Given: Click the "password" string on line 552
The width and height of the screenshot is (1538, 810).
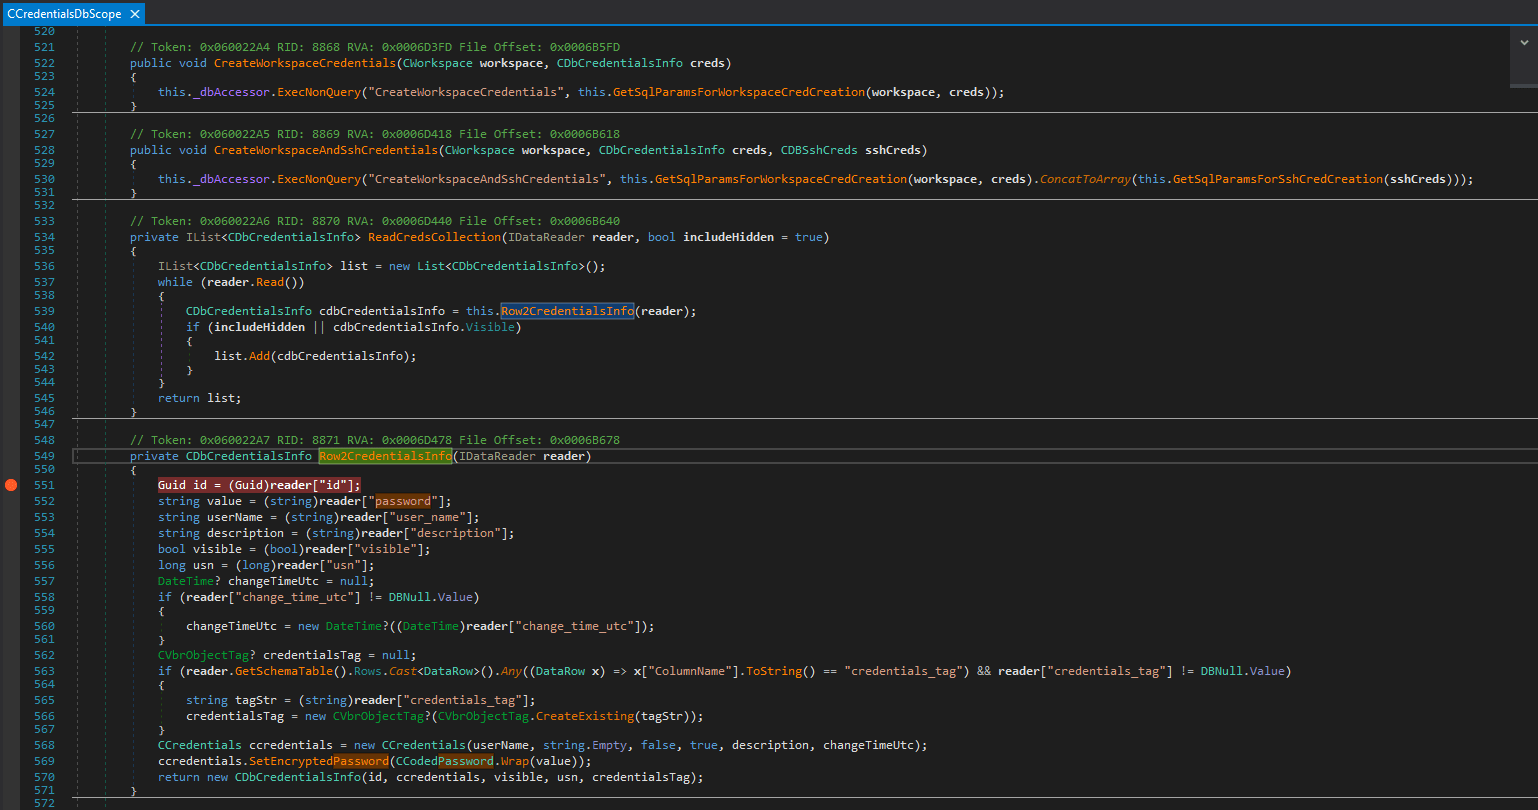Looking at the screenshot, I should coord(403,501).
